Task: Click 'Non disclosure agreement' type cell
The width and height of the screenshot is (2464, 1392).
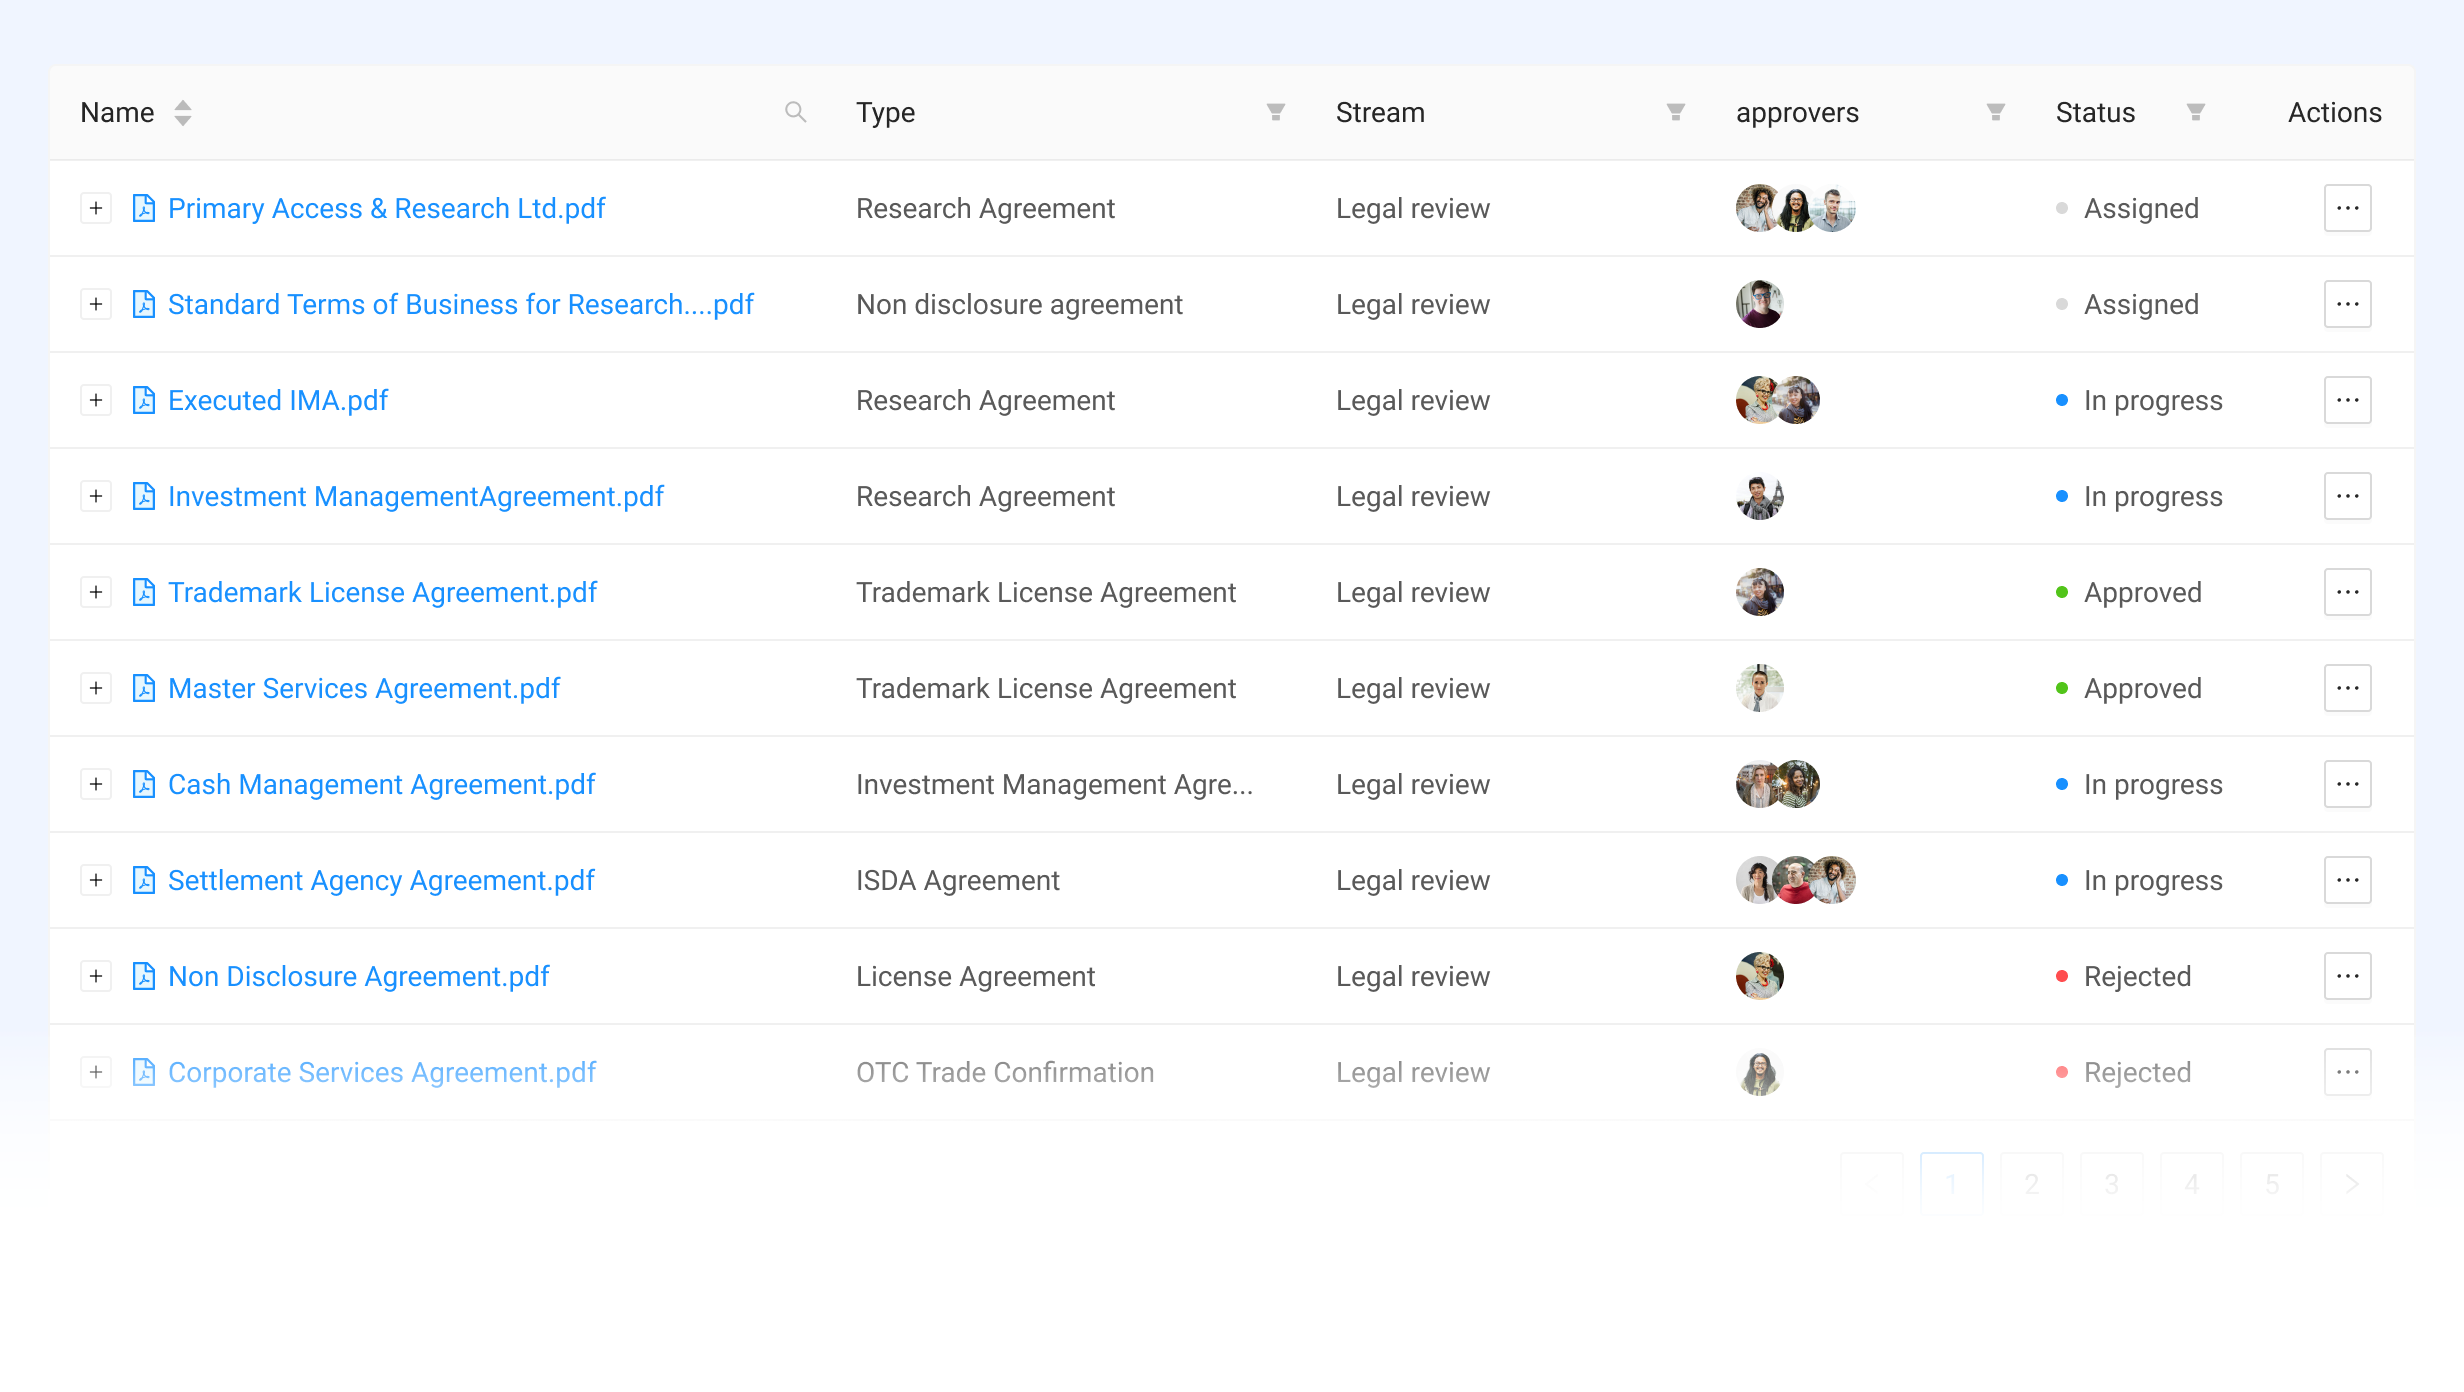Action: pyautogui.click(x=1019, y=304)
